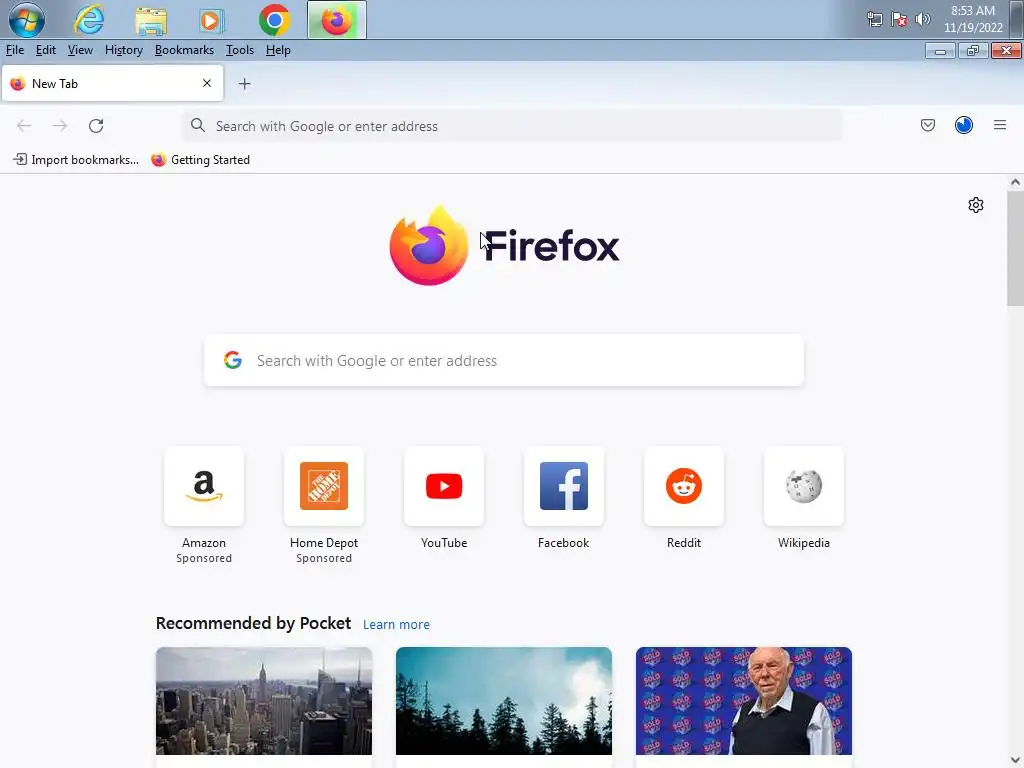Open the Edit menu

coord(46,50)
